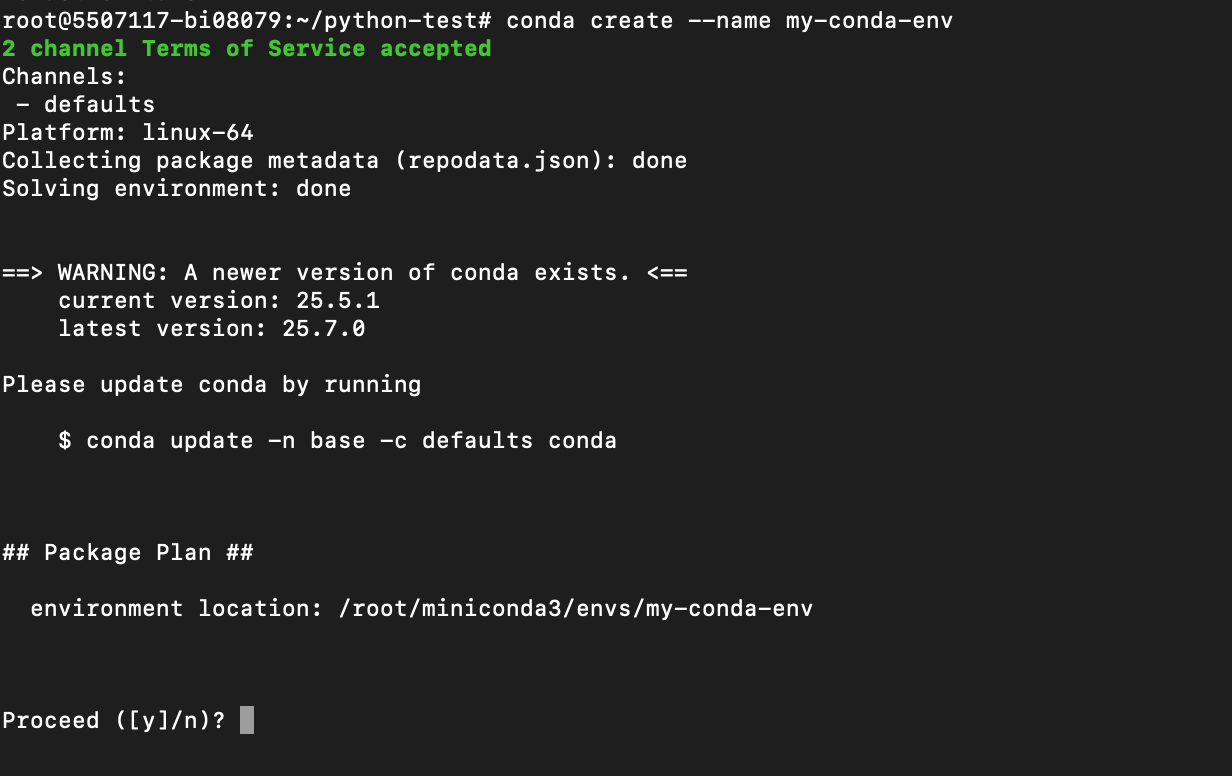Click the 'Proceed ([y]/n)?' prompt text
The image size is (1232, 776).
114,721
